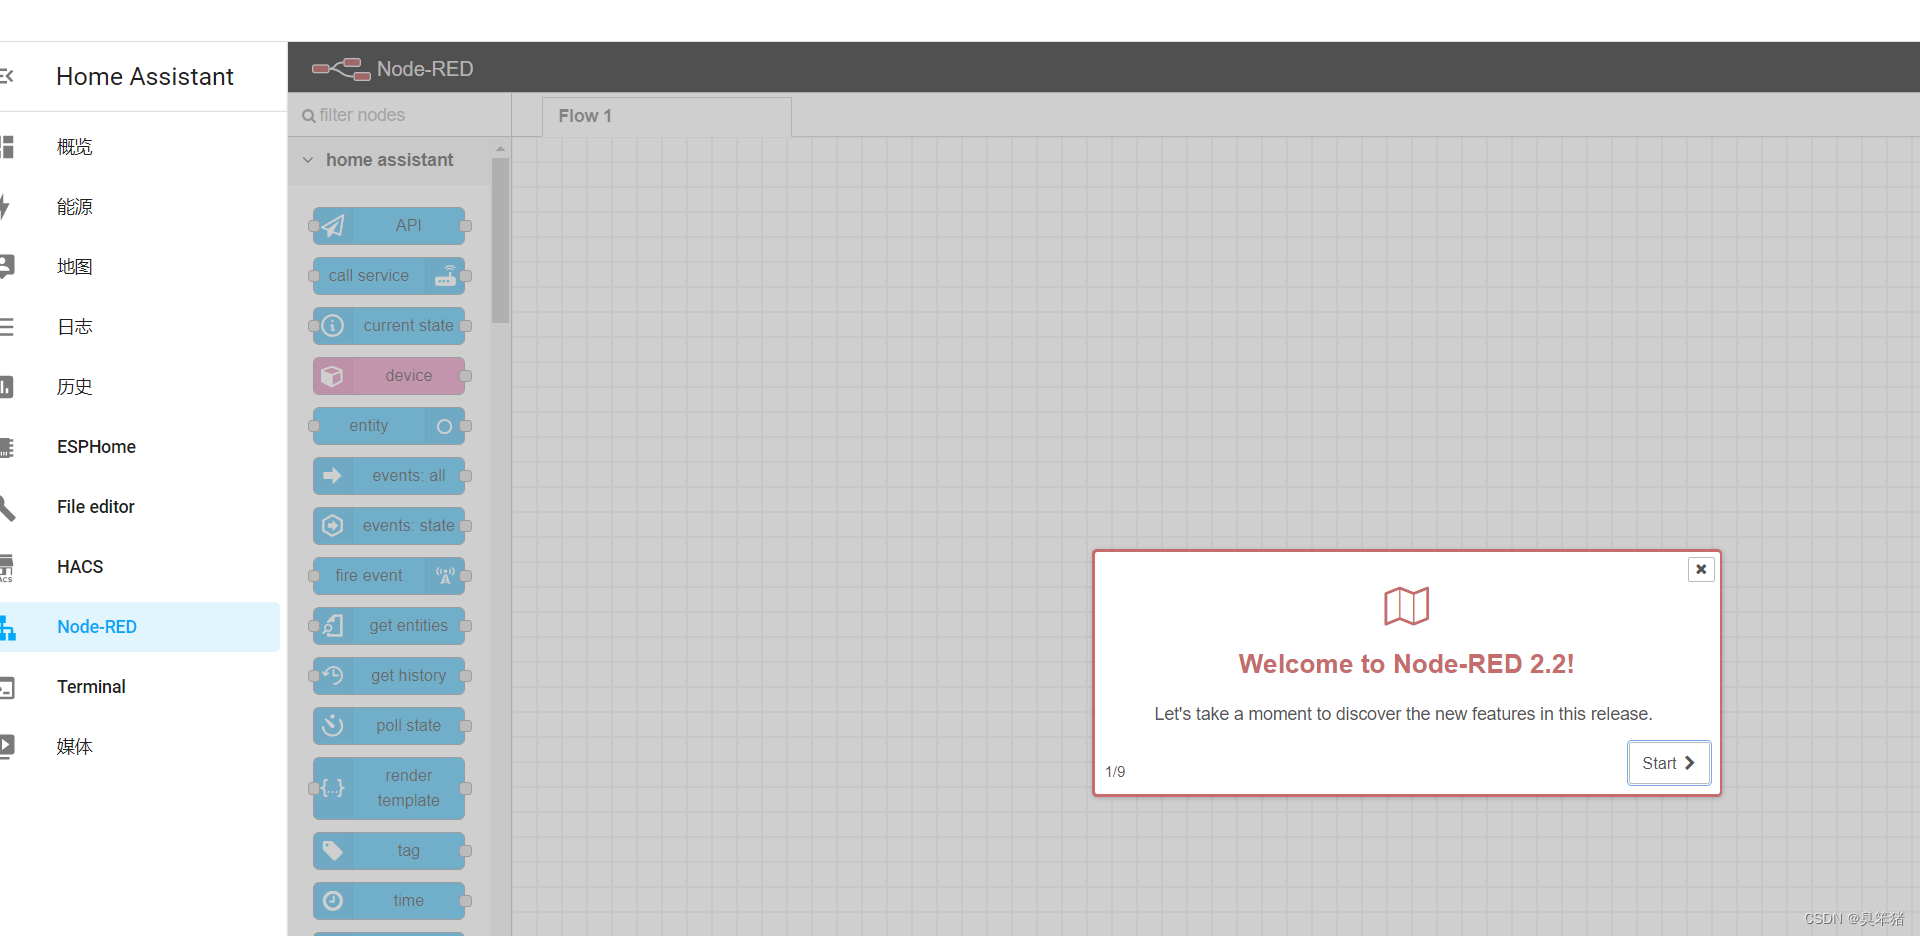This screenshot has width=1920, height=936.
Task: Open 地图 map in sidebar
Action: coord(140,267)
